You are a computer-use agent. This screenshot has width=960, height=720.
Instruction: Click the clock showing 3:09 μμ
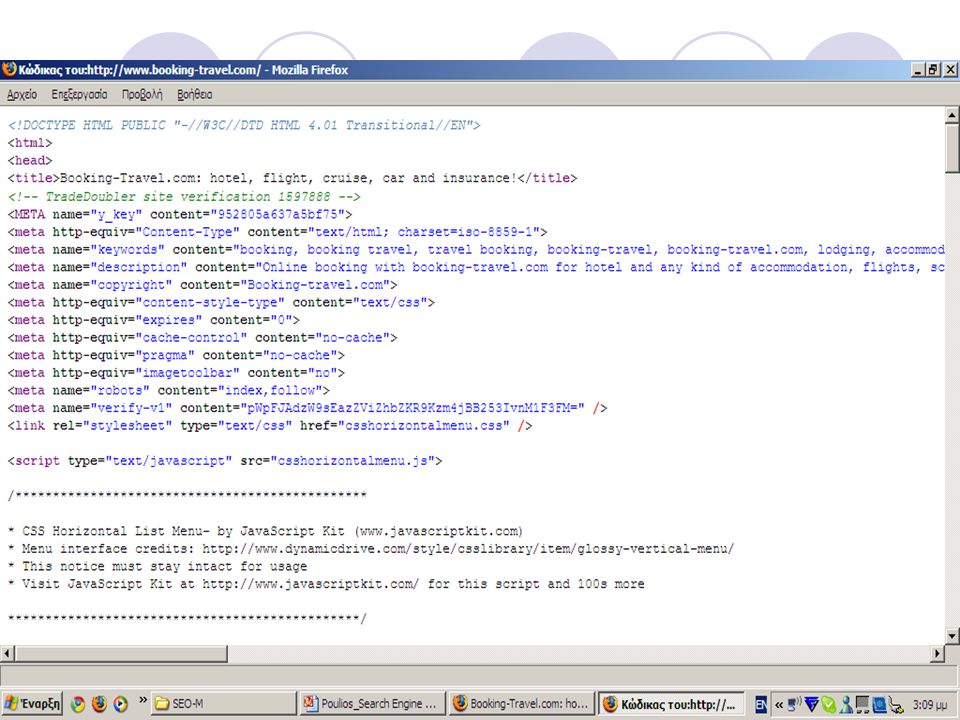(929, 705)
